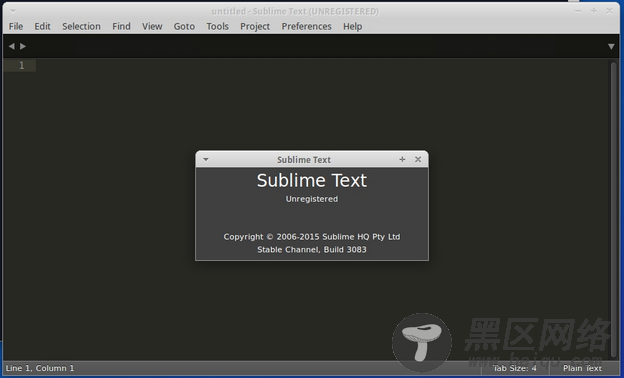The height and width of the screenshot is (378, 624).
Task: Open the Preferences menu
Action: click(306, 26)
